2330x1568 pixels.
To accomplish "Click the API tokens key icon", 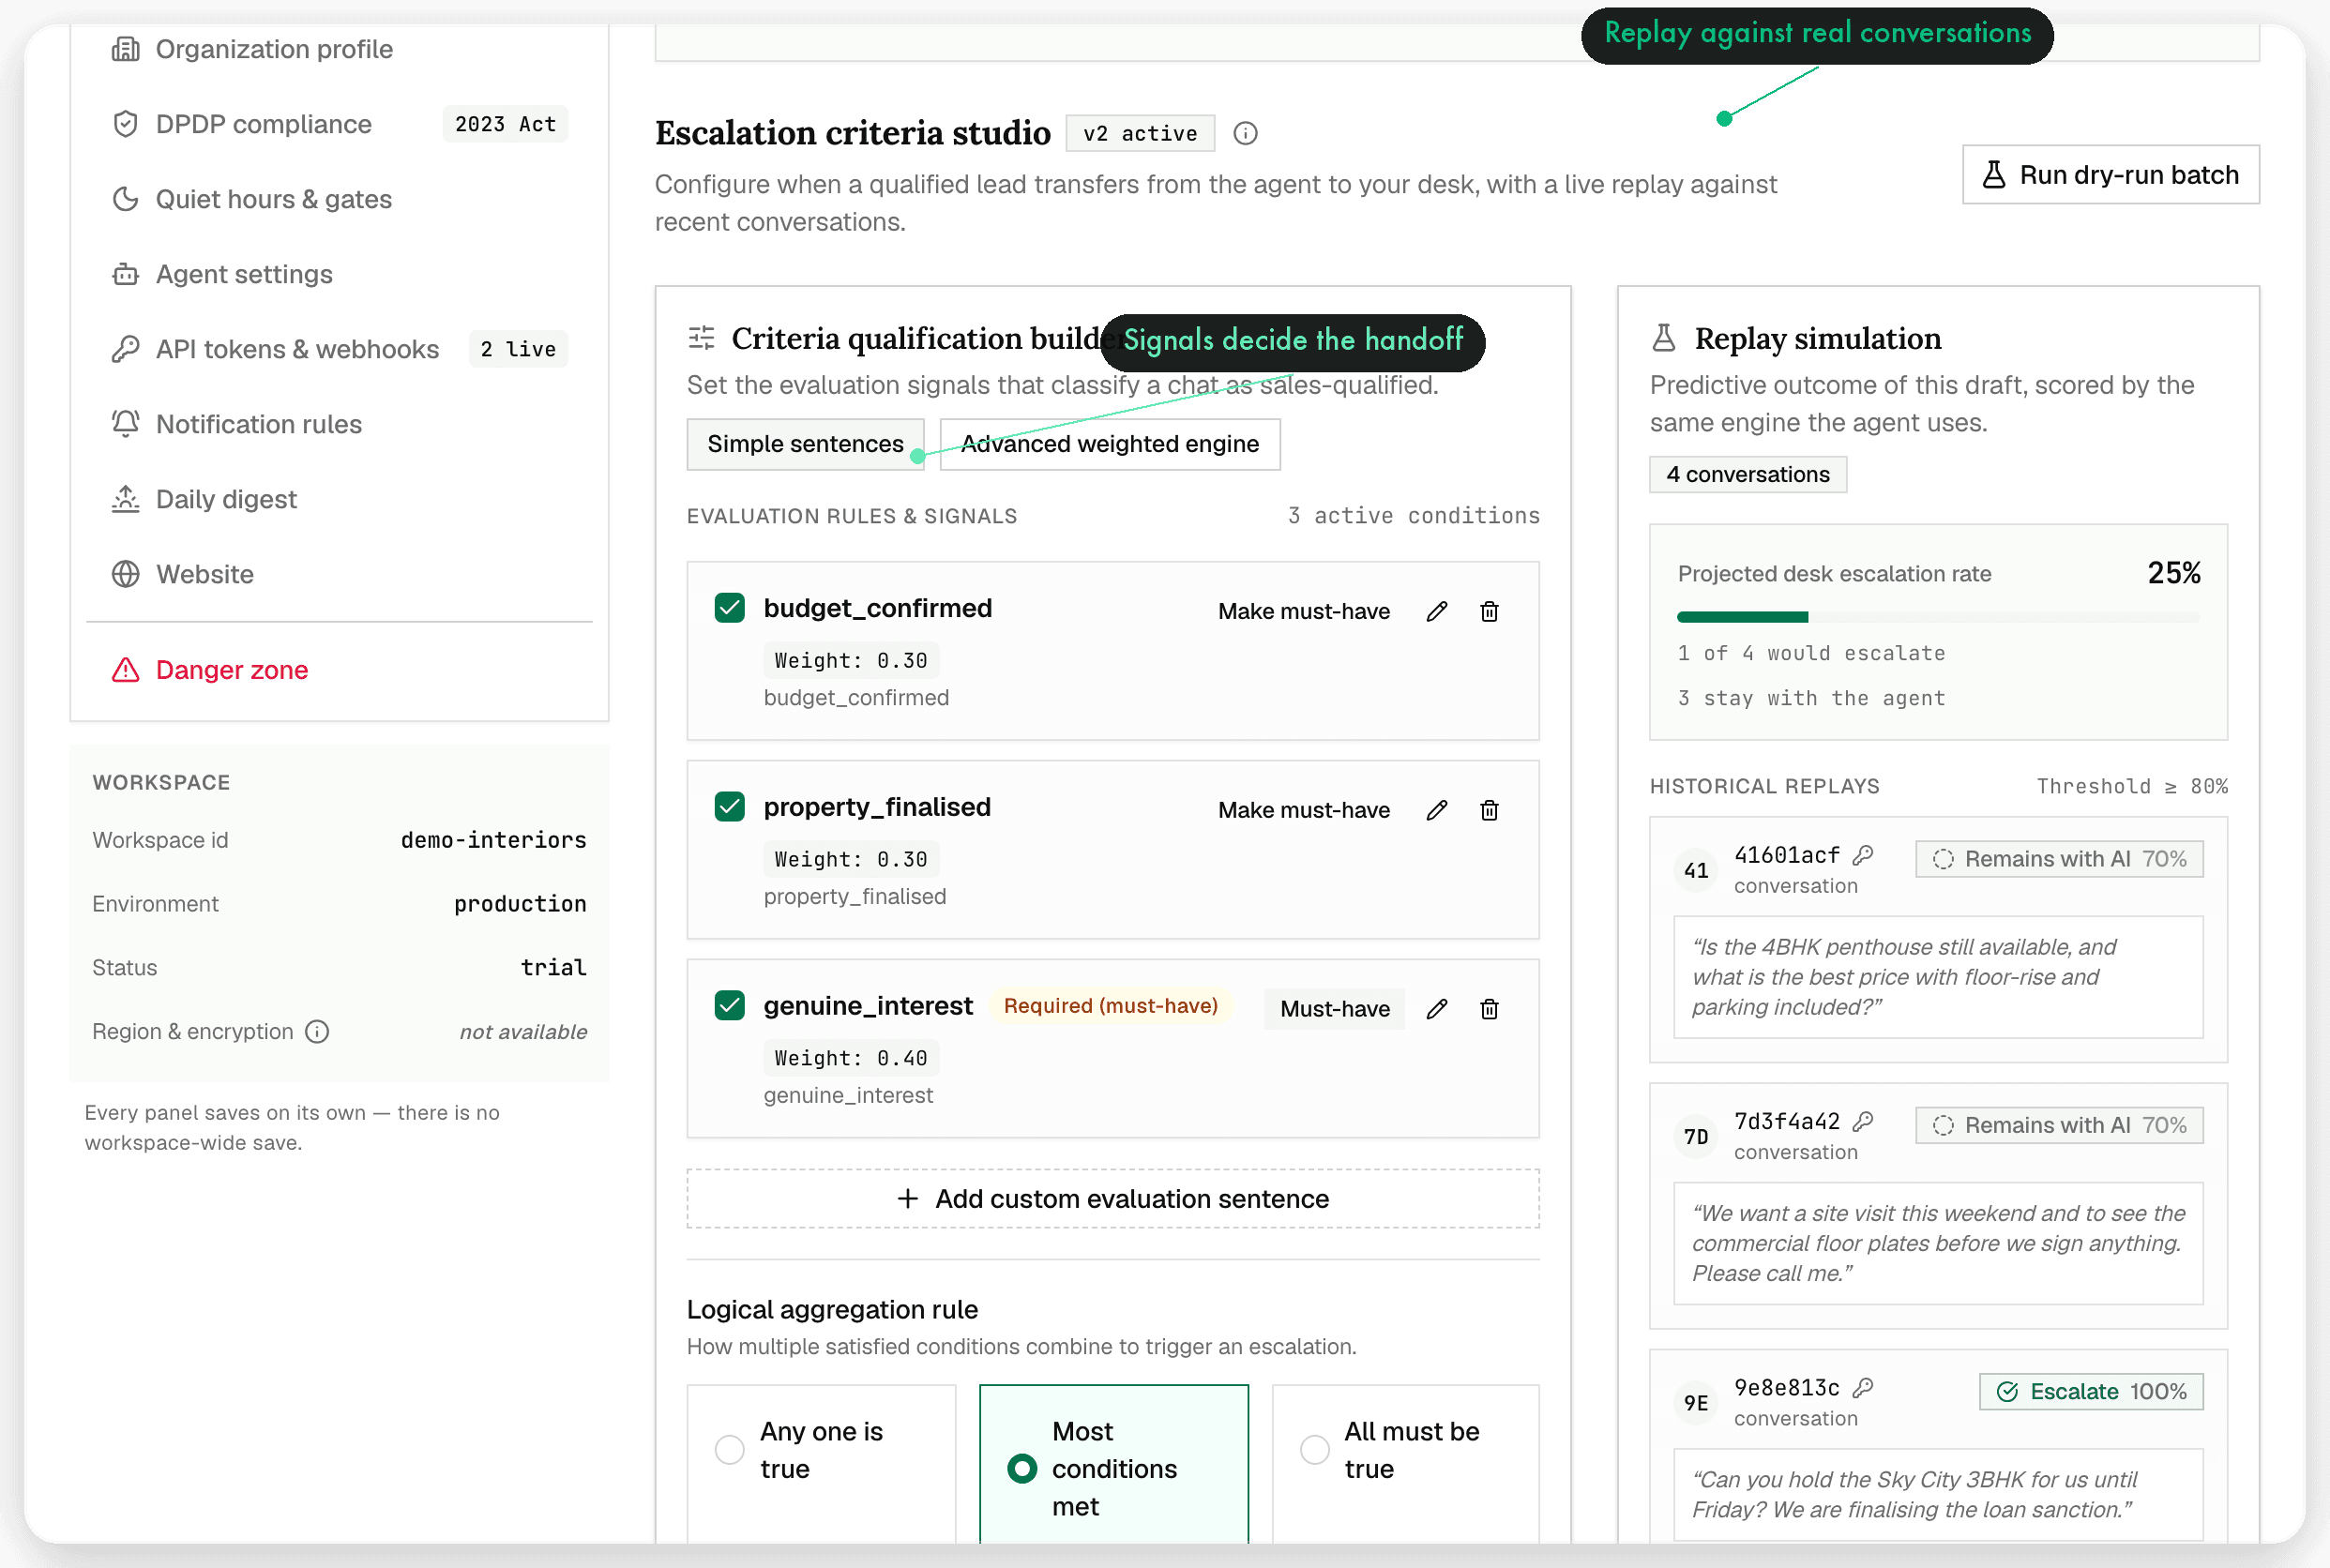I will 125,349.
